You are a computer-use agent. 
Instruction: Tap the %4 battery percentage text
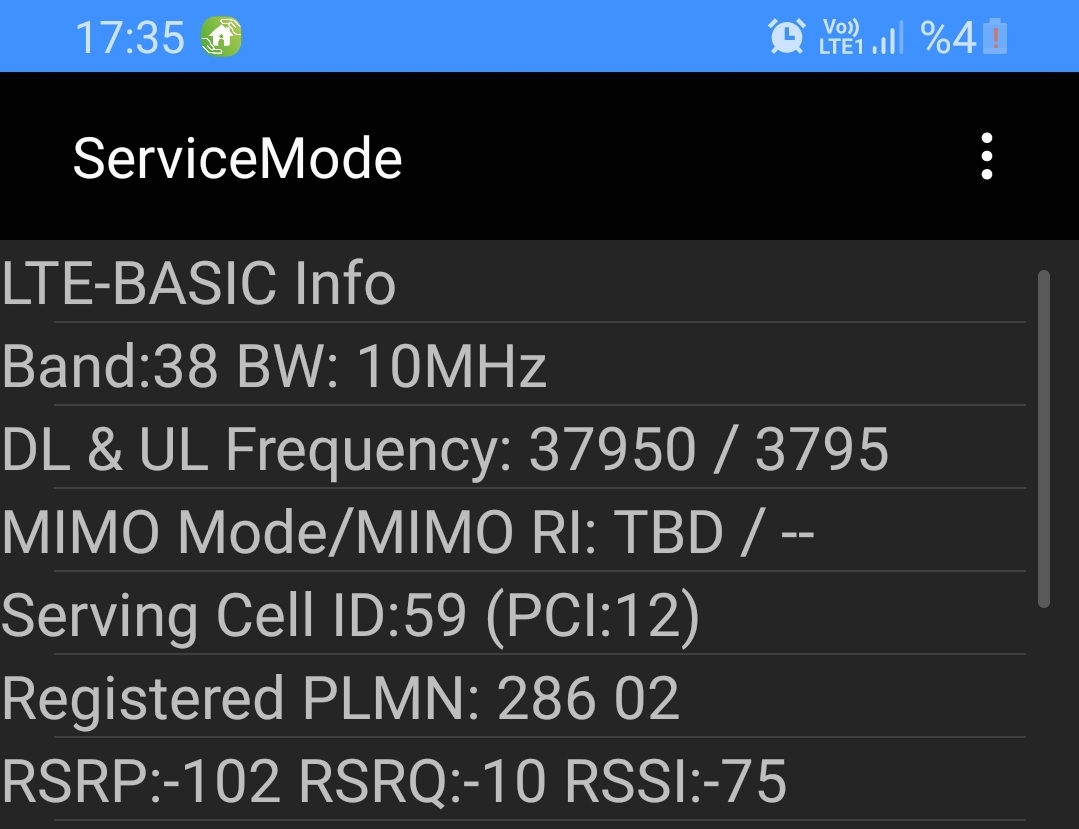948,37
